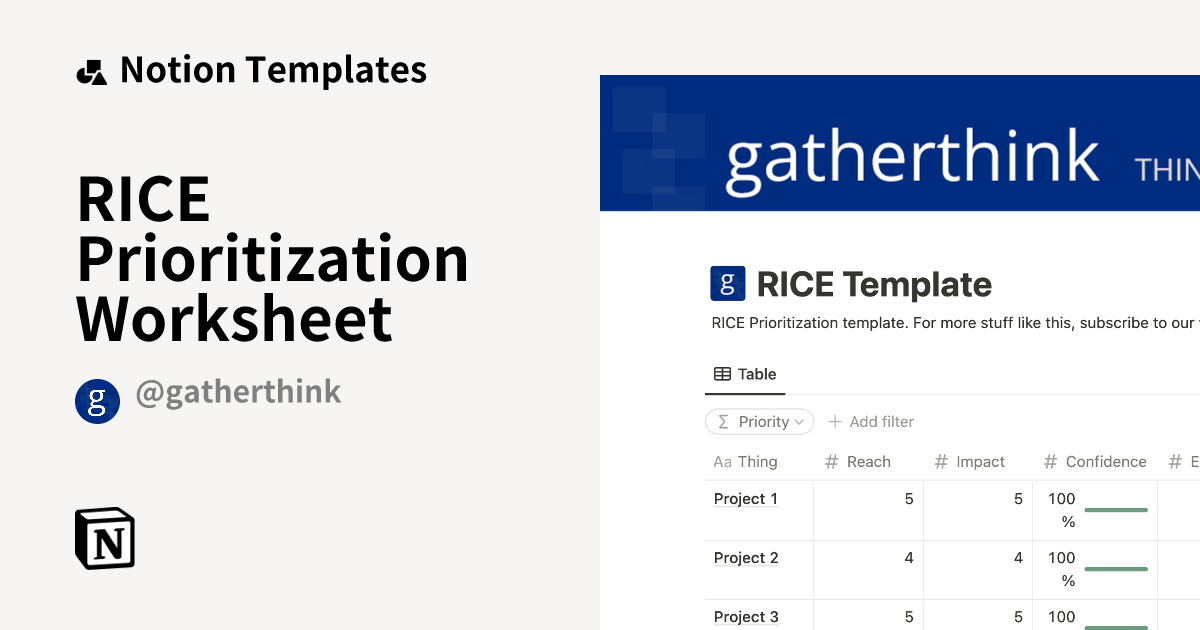Select the @gatherthink avatar badge

[x=97, y=401]
